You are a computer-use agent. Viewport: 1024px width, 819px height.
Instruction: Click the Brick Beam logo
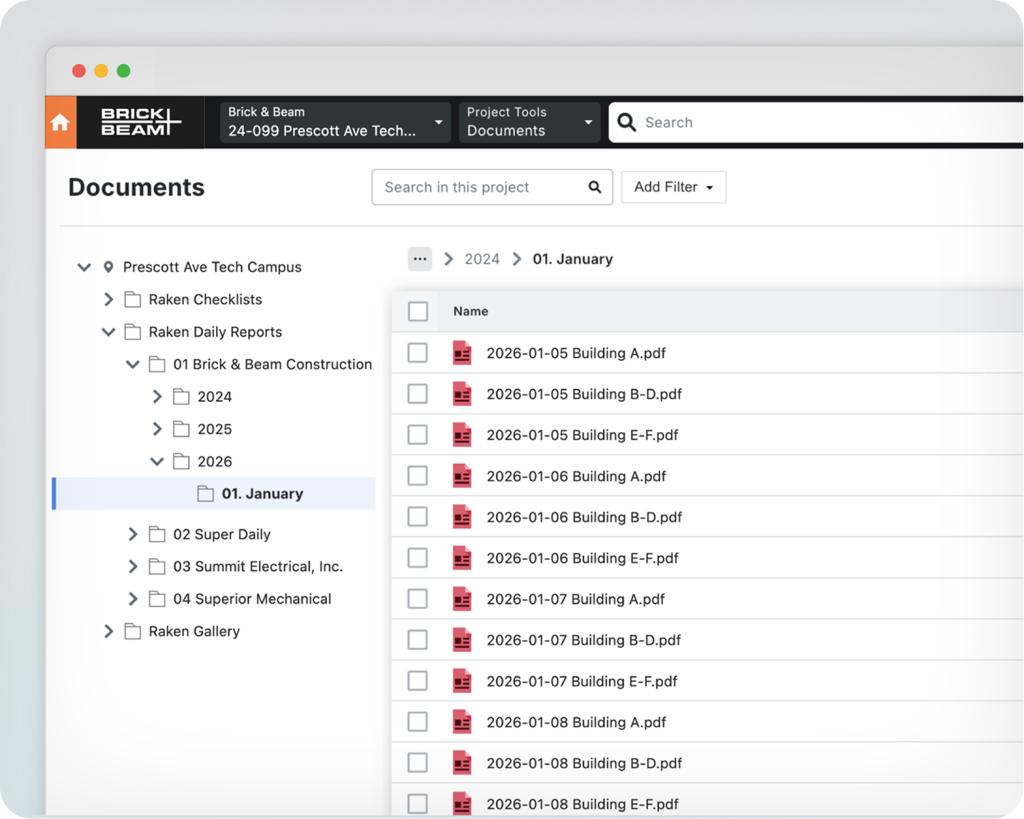tap(140, 123)
